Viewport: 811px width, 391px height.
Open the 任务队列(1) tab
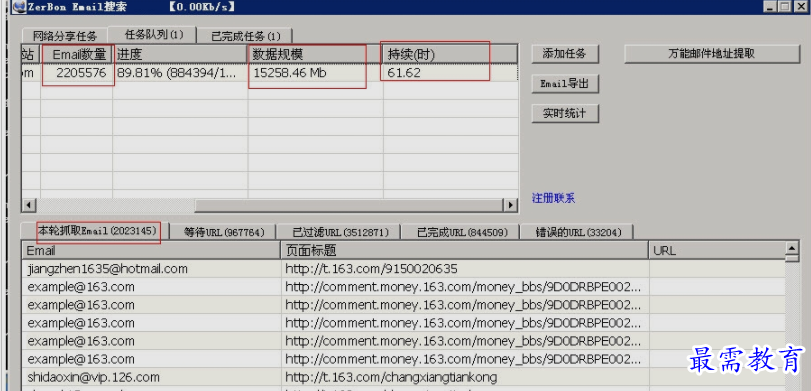153,35
